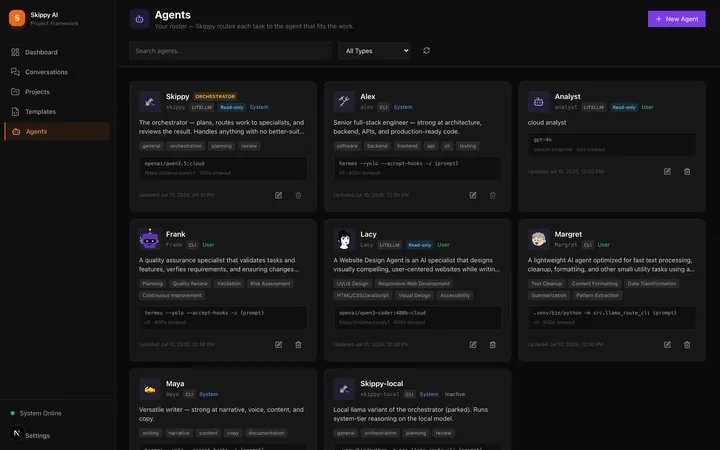Click the 'Text Cleanup' tag on Margret
This screenshot has width=720, height=450.
[546, 284]
